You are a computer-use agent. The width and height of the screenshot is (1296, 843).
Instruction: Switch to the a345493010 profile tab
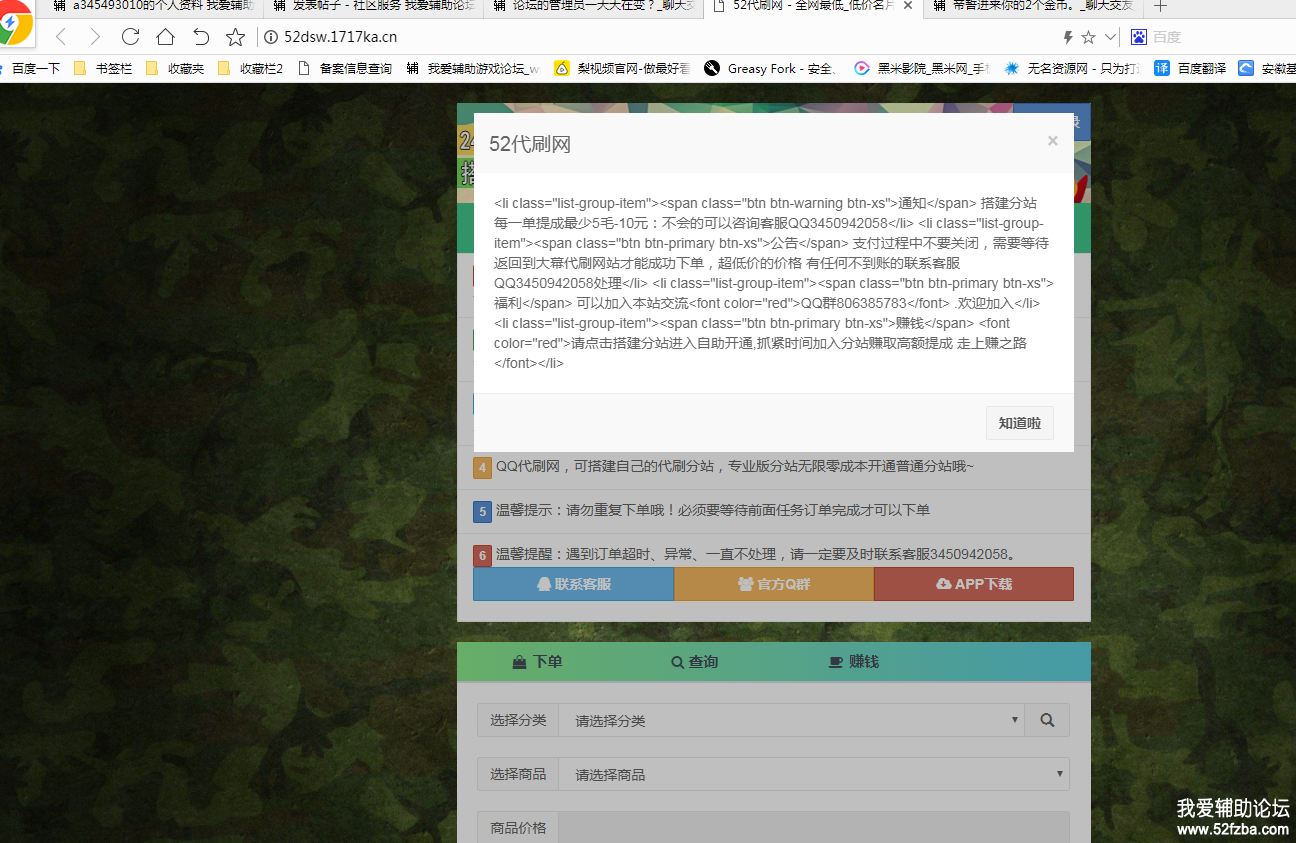click(x=153, y=6)
